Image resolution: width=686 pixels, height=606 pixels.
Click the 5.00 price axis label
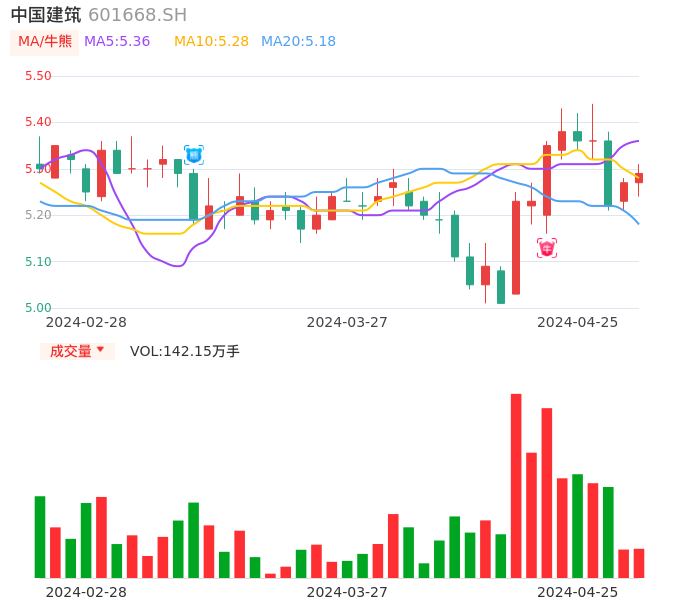pyautogui.click(x=38, y=308)
